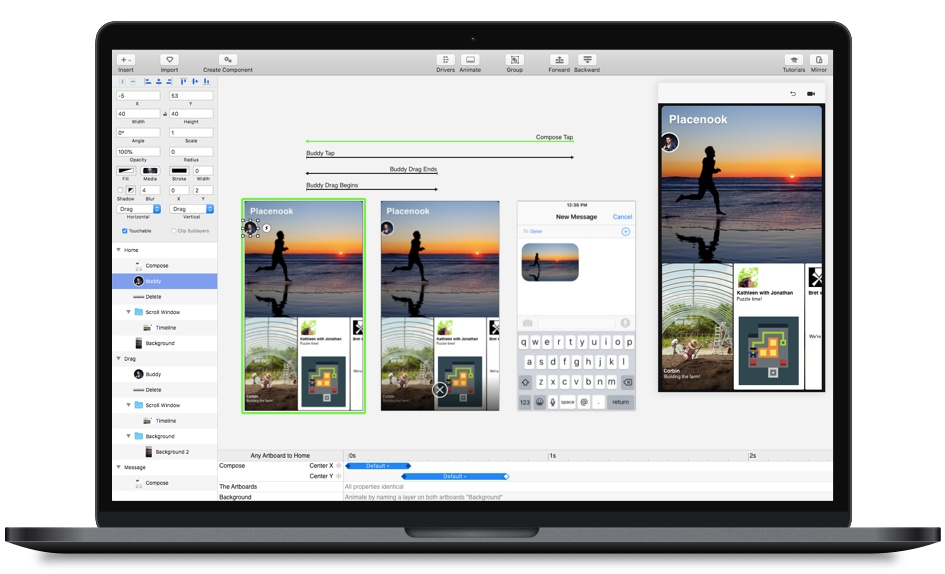Send layer Backward
The width and height of the screenshot is (945, 574).
click(x=586, y=60)
